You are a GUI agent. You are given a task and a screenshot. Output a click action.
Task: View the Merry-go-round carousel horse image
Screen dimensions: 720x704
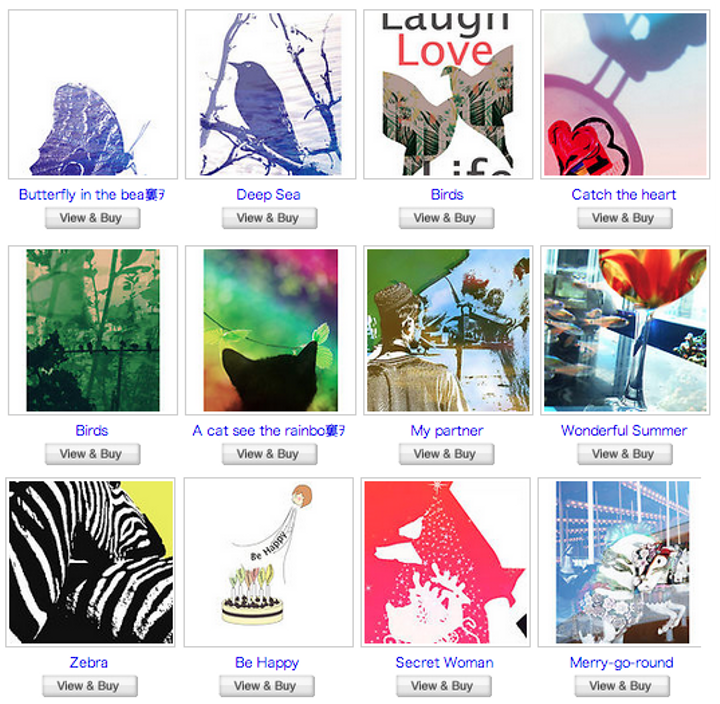(x=622, y=562)
